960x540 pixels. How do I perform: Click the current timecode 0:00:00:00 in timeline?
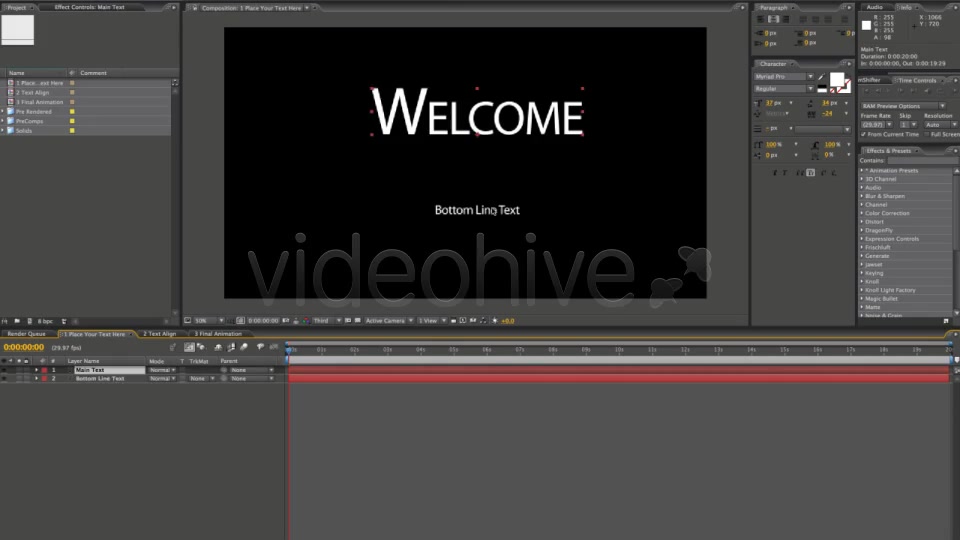point(23,347)
